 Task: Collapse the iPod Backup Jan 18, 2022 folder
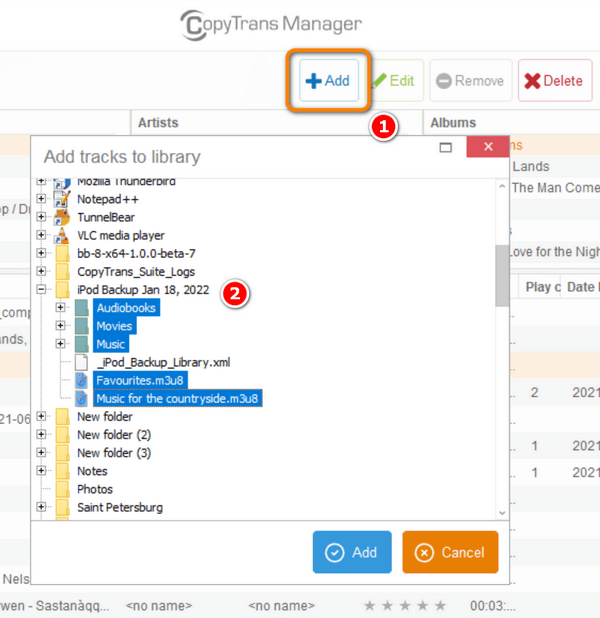click(41, 289)
